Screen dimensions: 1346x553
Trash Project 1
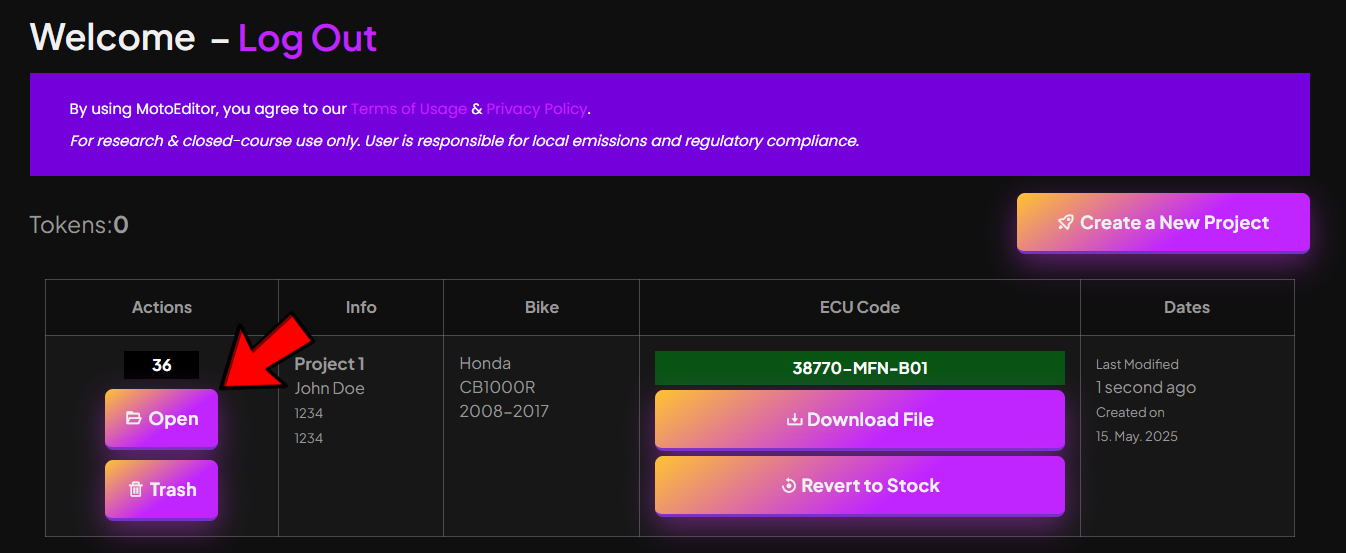(x=161, y=490)
